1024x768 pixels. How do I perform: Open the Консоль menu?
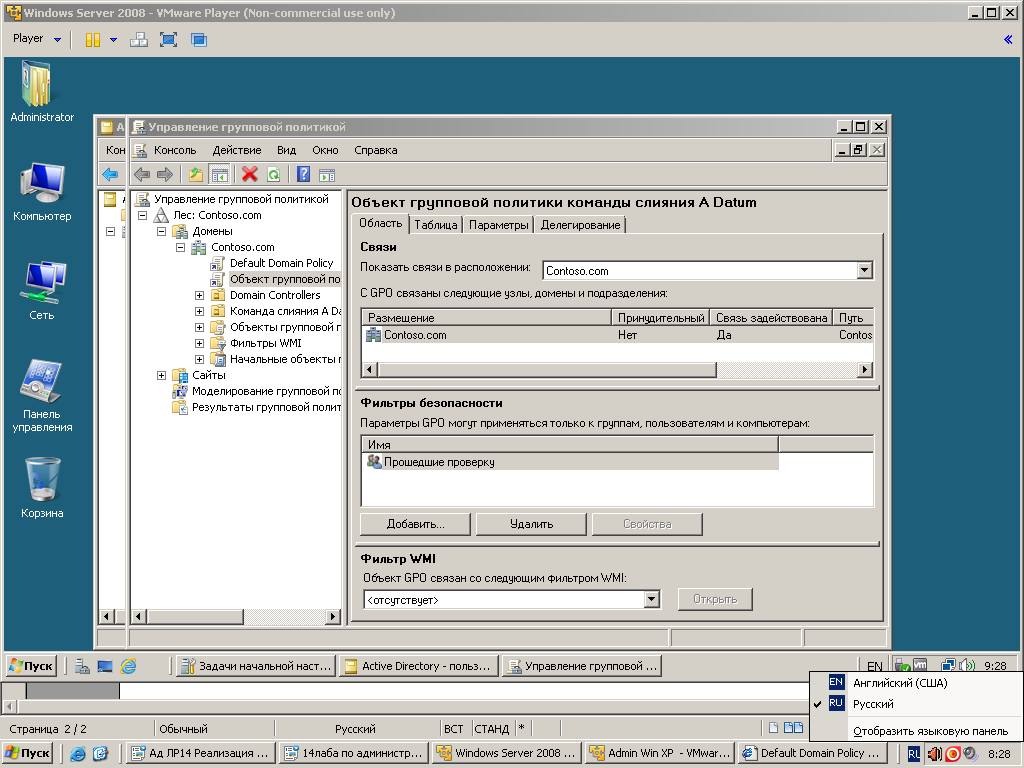point(175,150)
